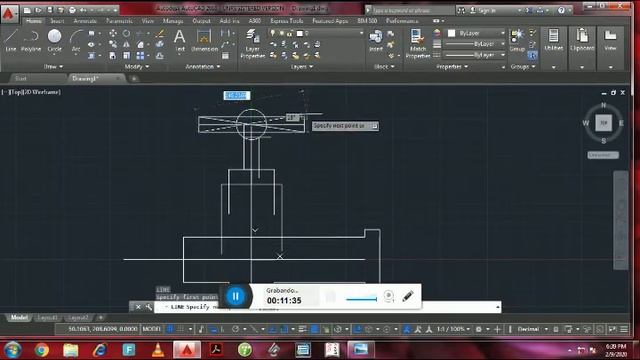Viewport: 640px width, 360px height.
Task: Click Match Properties tool
Action: point(418,43)
